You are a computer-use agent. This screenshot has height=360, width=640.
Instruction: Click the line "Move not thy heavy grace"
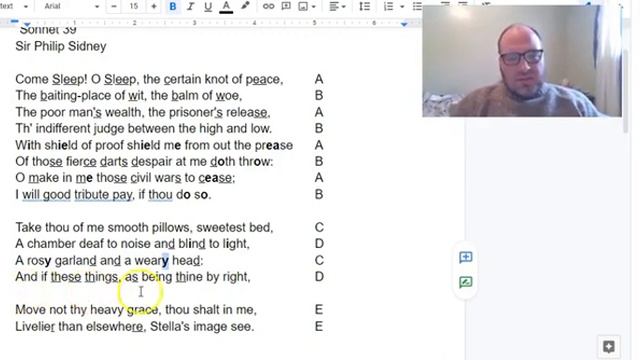coord(136,310)
